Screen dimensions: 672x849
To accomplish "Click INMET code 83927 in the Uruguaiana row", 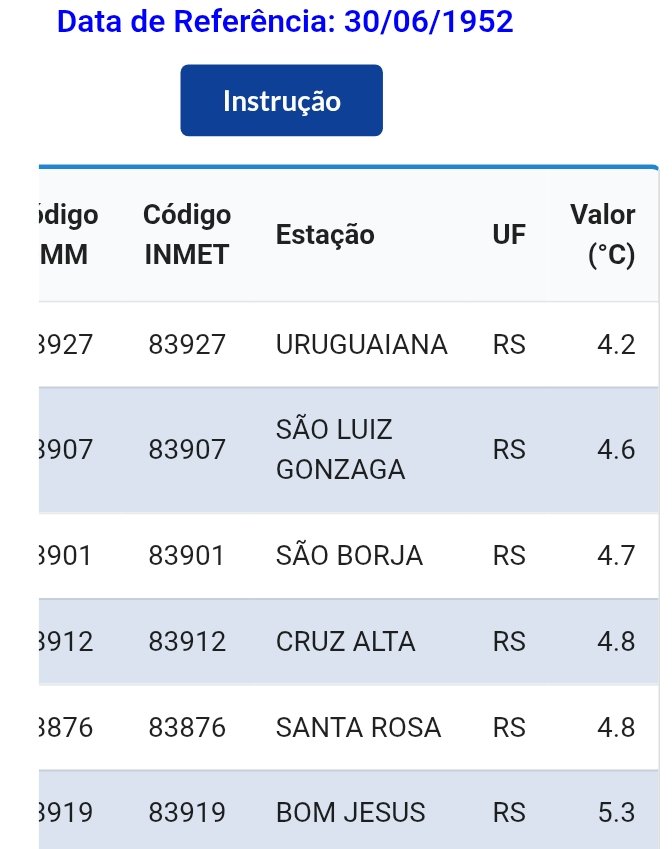I will [x=187, y=345].
